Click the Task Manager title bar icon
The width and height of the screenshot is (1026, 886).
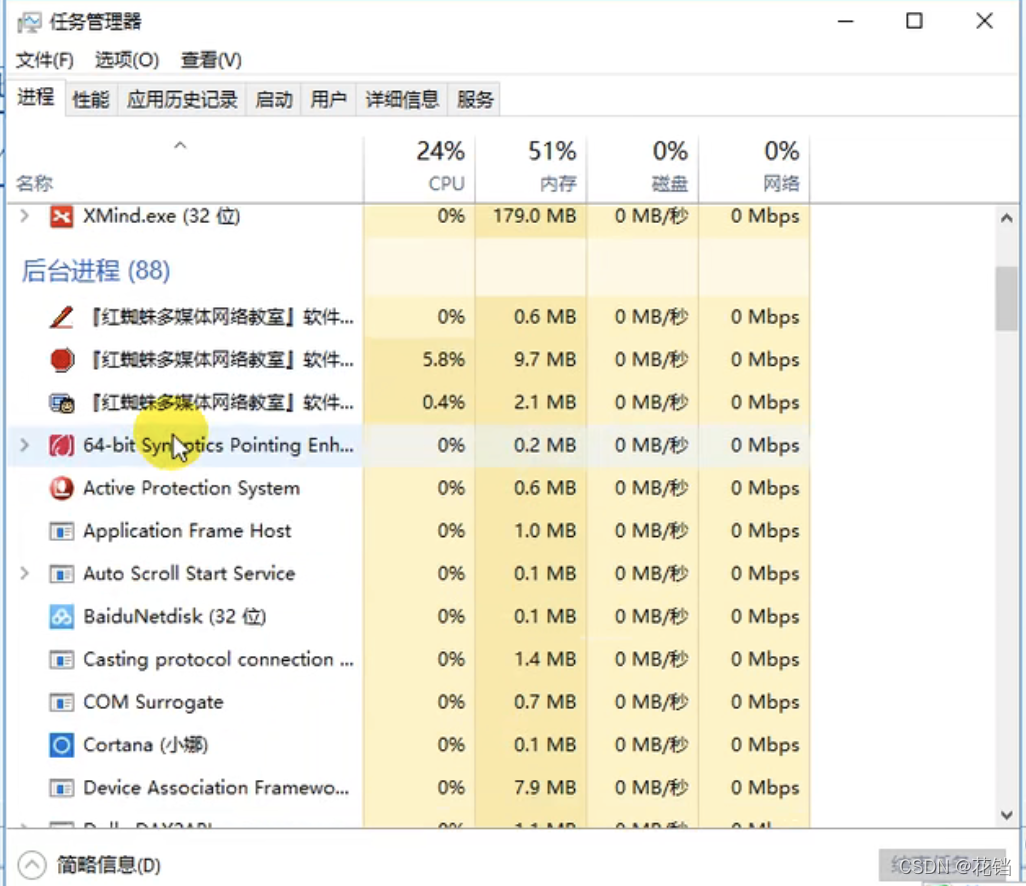click(x=31, y=20)
